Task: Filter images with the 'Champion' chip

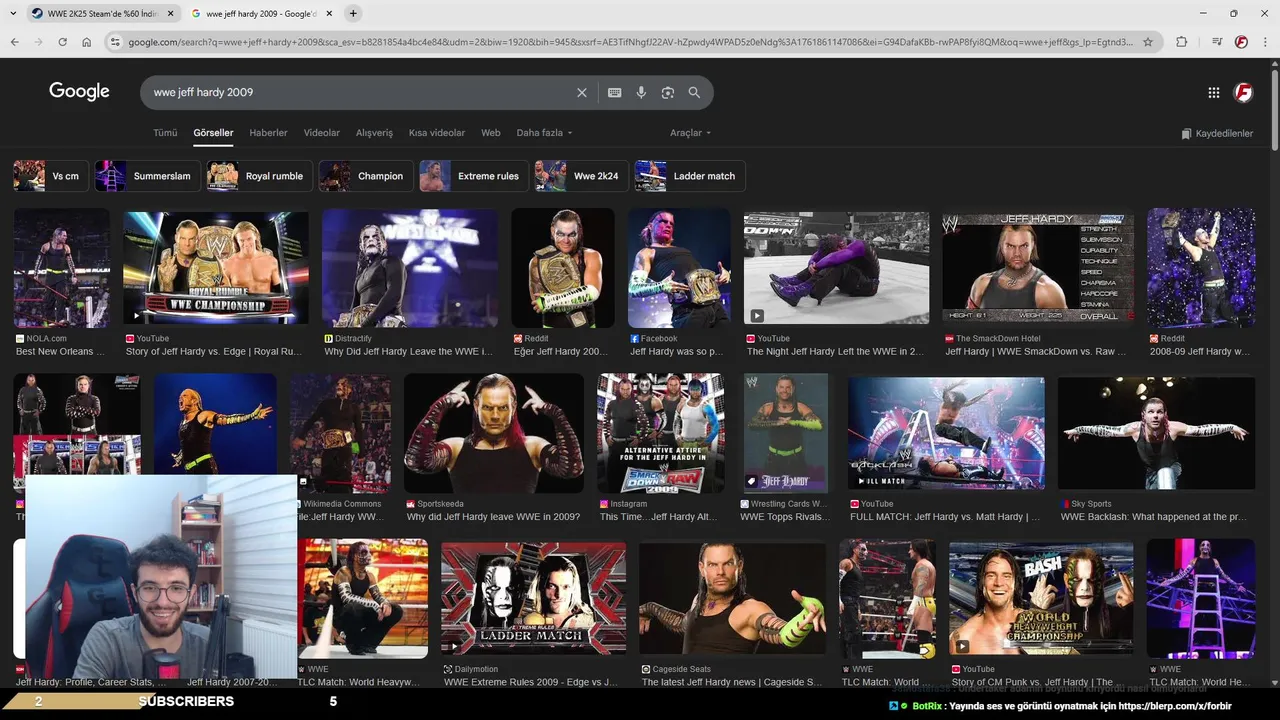Action: point(366,176)
